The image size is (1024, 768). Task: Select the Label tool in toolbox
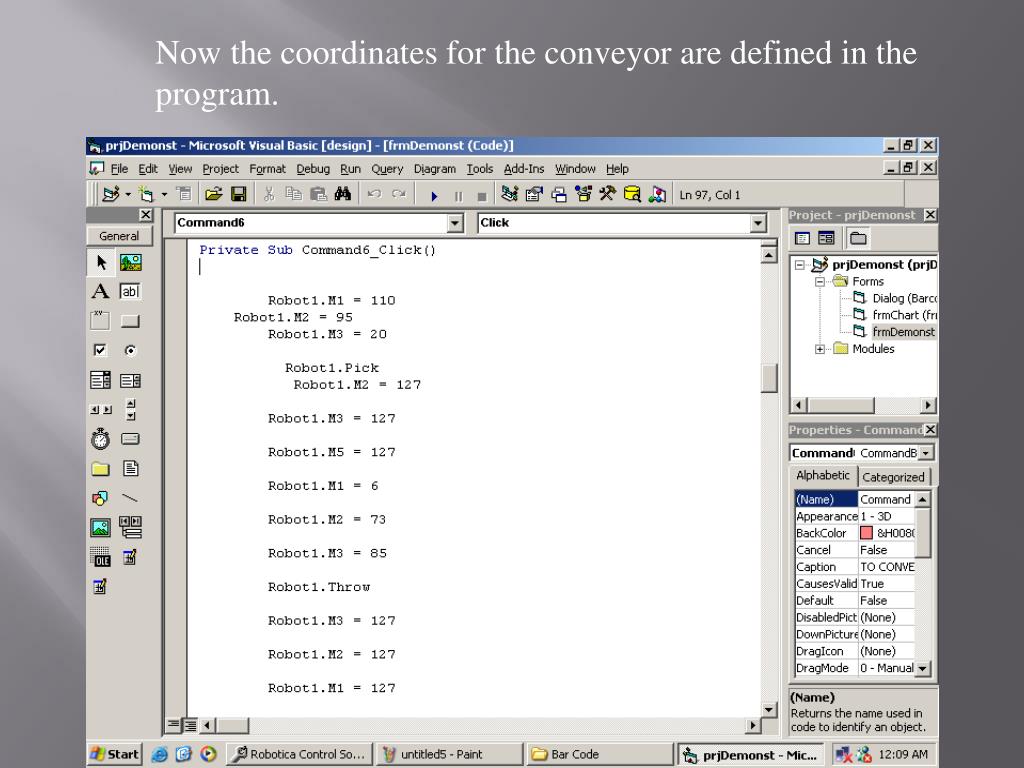point(100,291)
